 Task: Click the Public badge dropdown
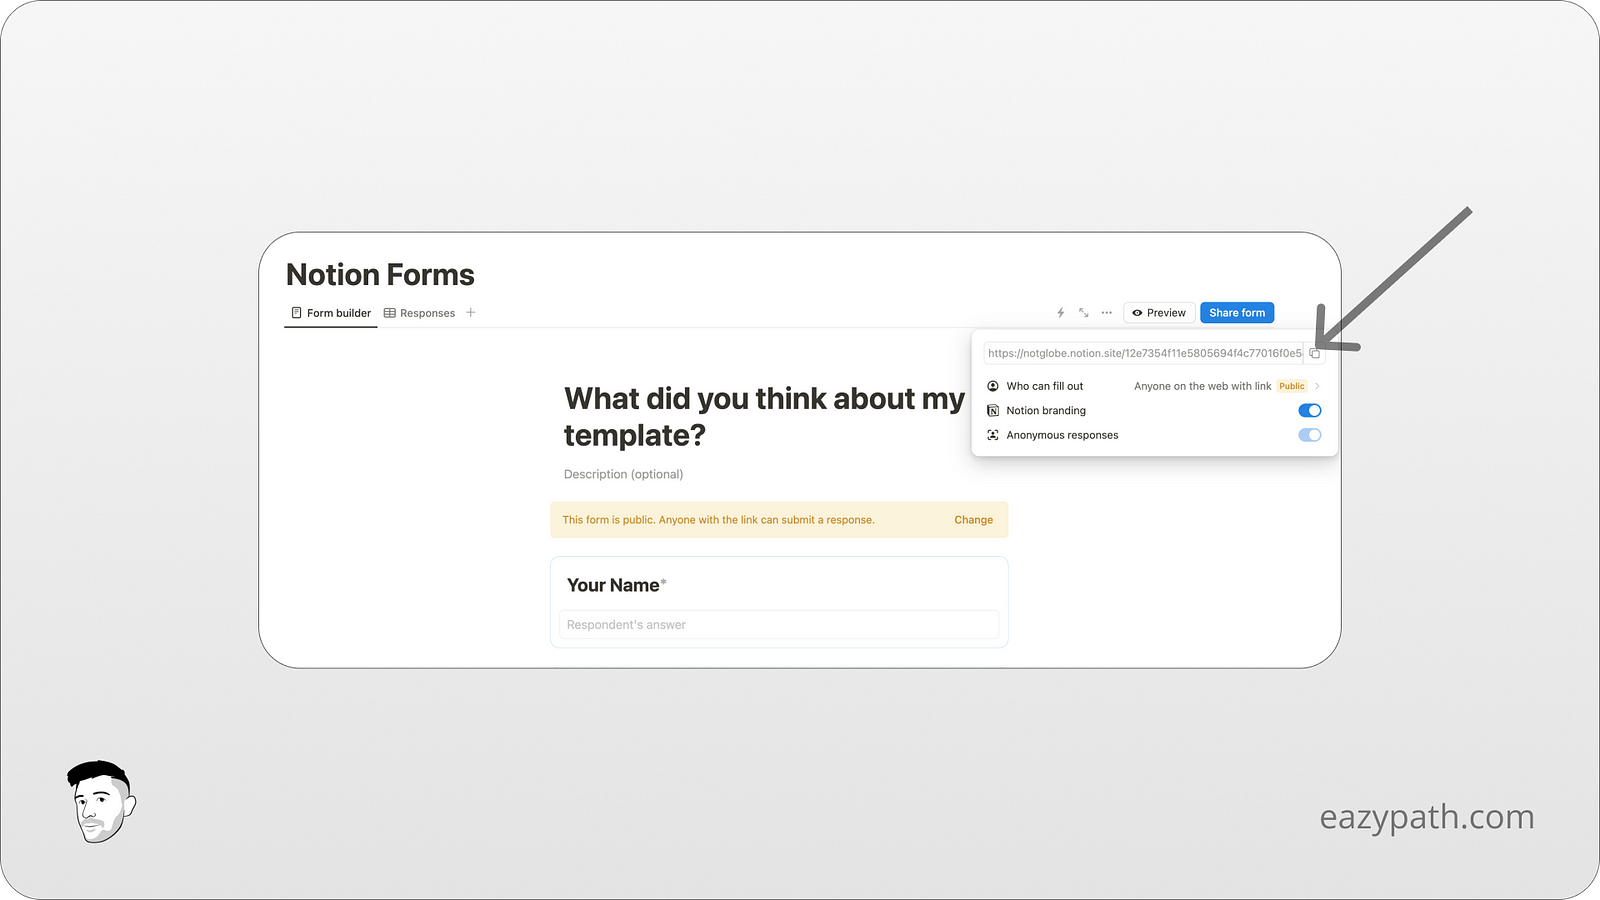pos(1291,386)
